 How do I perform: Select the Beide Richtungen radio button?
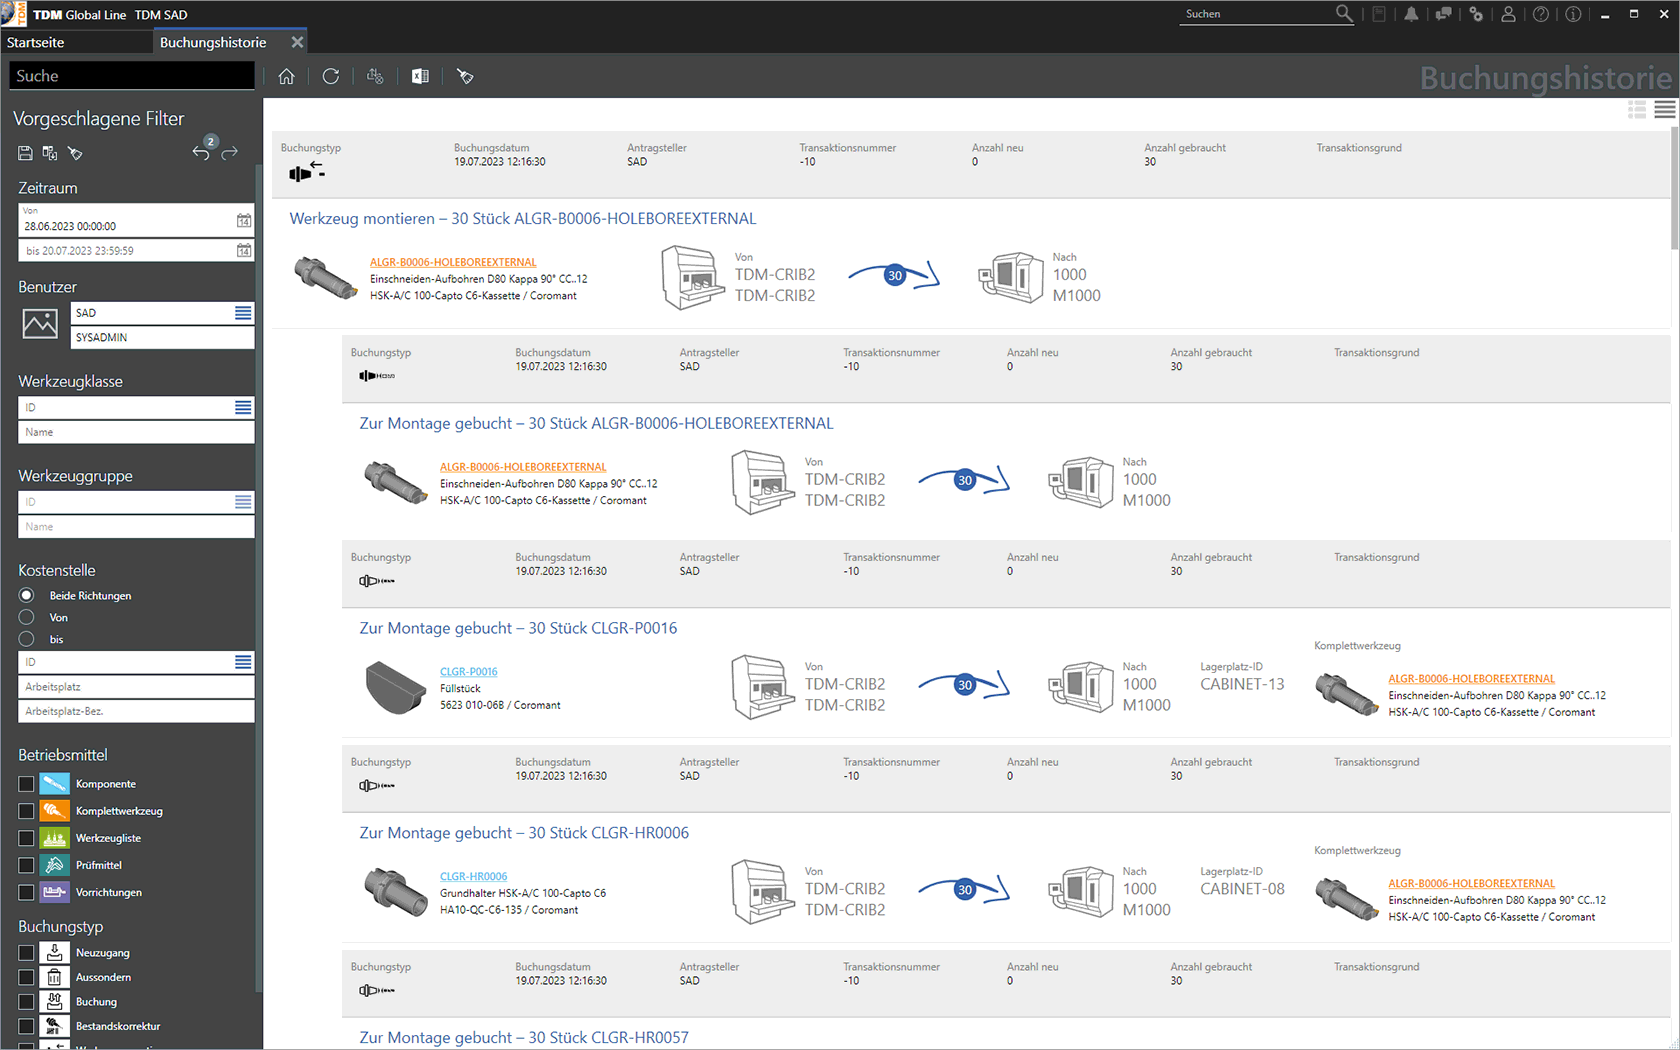pyautogui.click(x=27, y=595)
